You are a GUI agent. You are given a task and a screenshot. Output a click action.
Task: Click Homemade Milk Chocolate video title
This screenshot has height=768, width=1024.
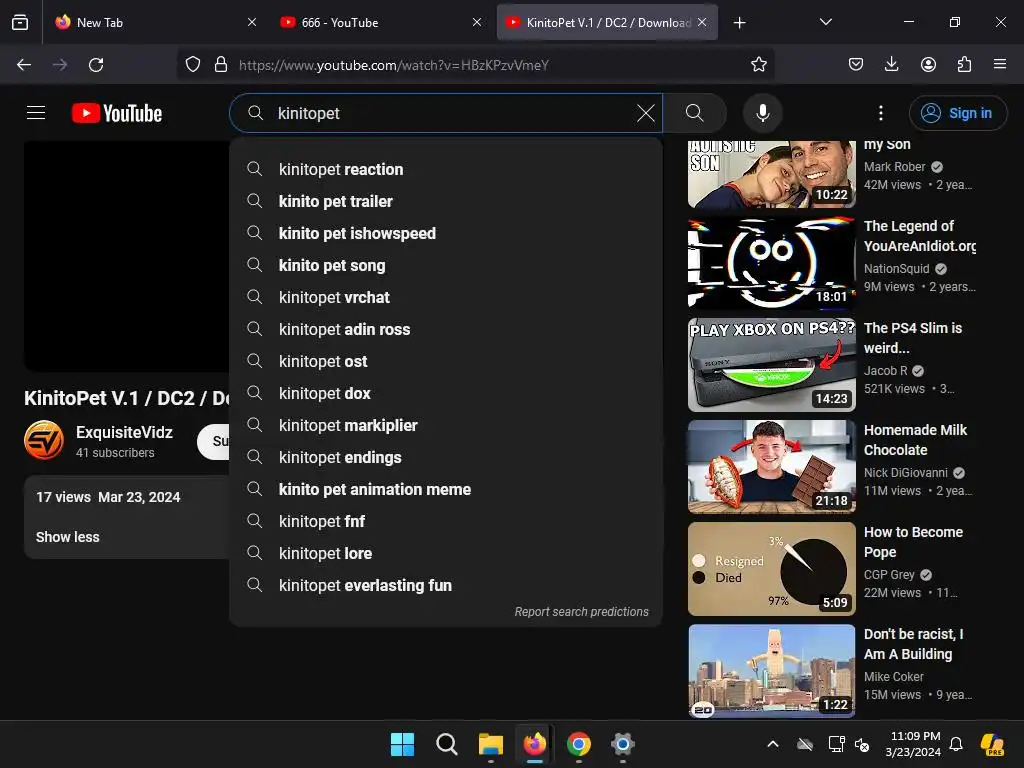coord(915,440)
